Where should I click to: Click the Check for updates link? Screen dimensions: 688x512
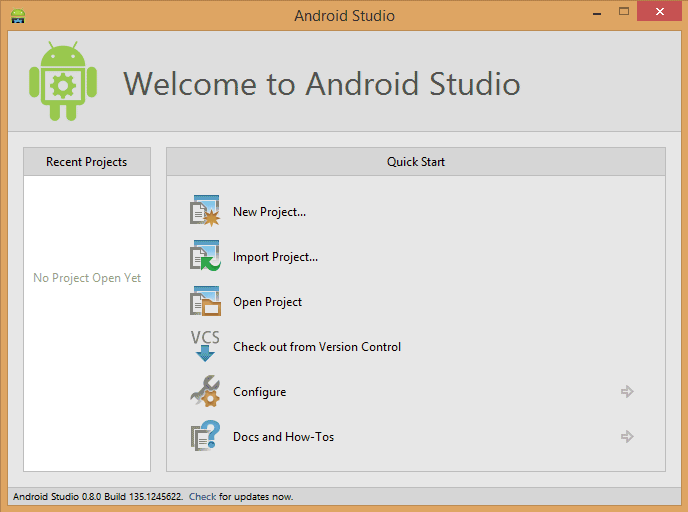point(202,497)
